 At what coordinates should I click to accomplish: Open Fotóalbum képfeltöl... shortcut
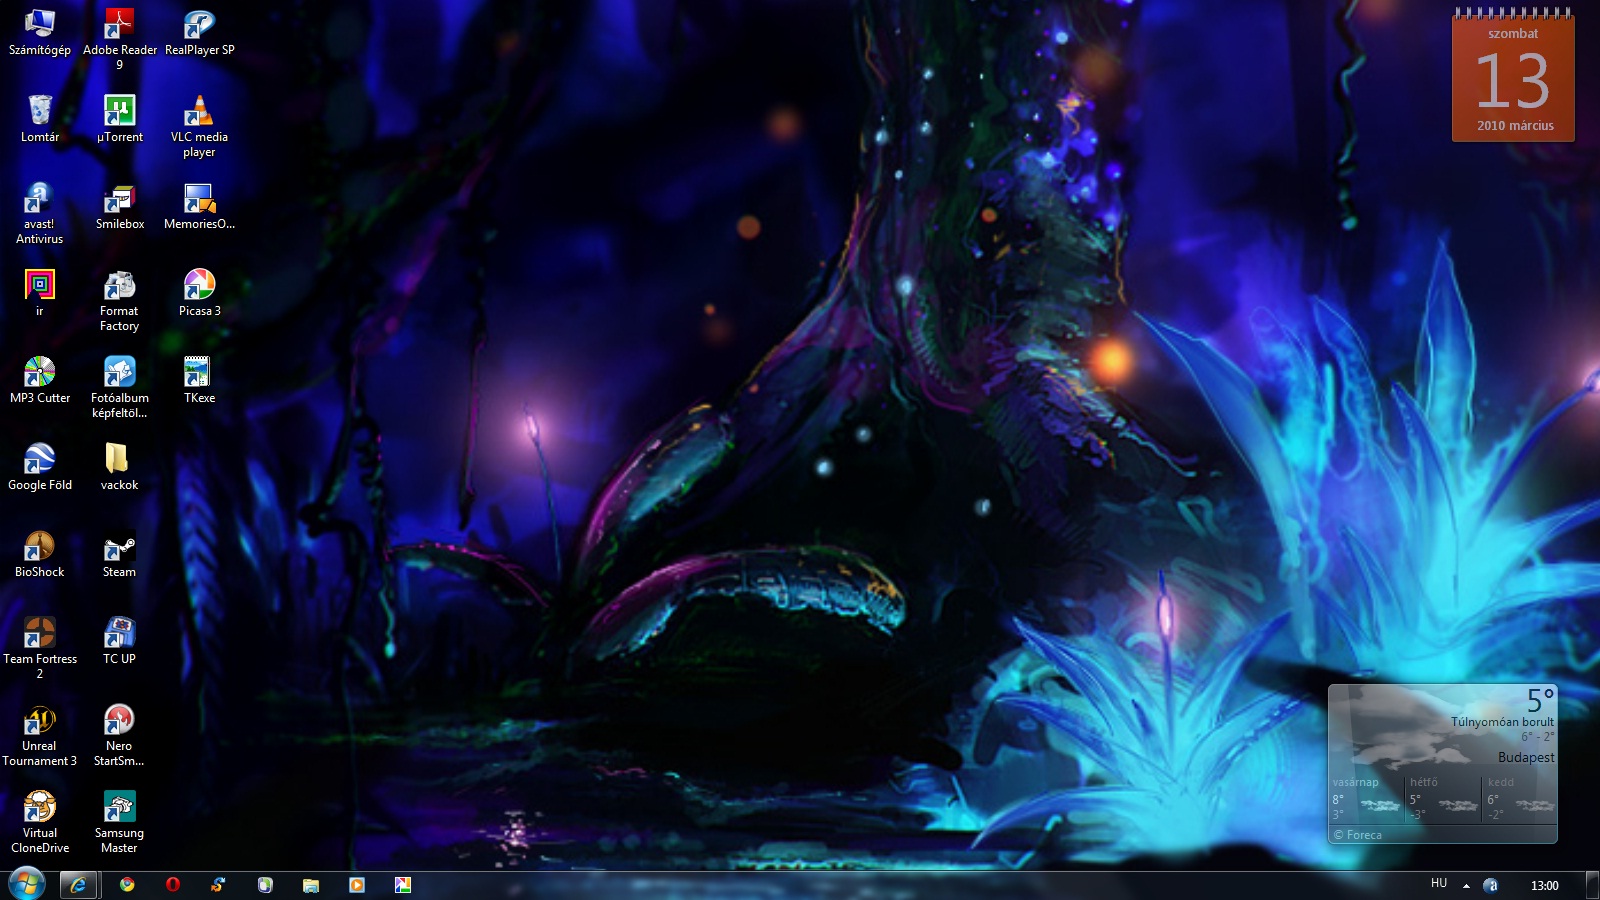pyautogui.click(x=119, y=386)
